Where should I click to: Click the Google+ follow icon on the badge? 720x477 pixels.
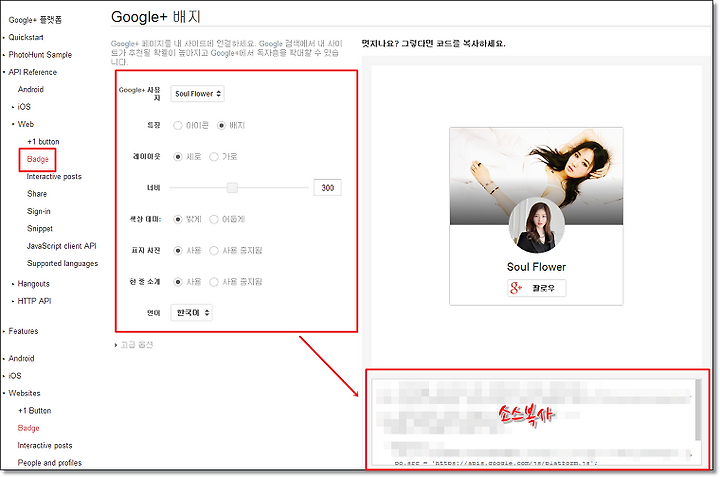click(x=516, y=288)
